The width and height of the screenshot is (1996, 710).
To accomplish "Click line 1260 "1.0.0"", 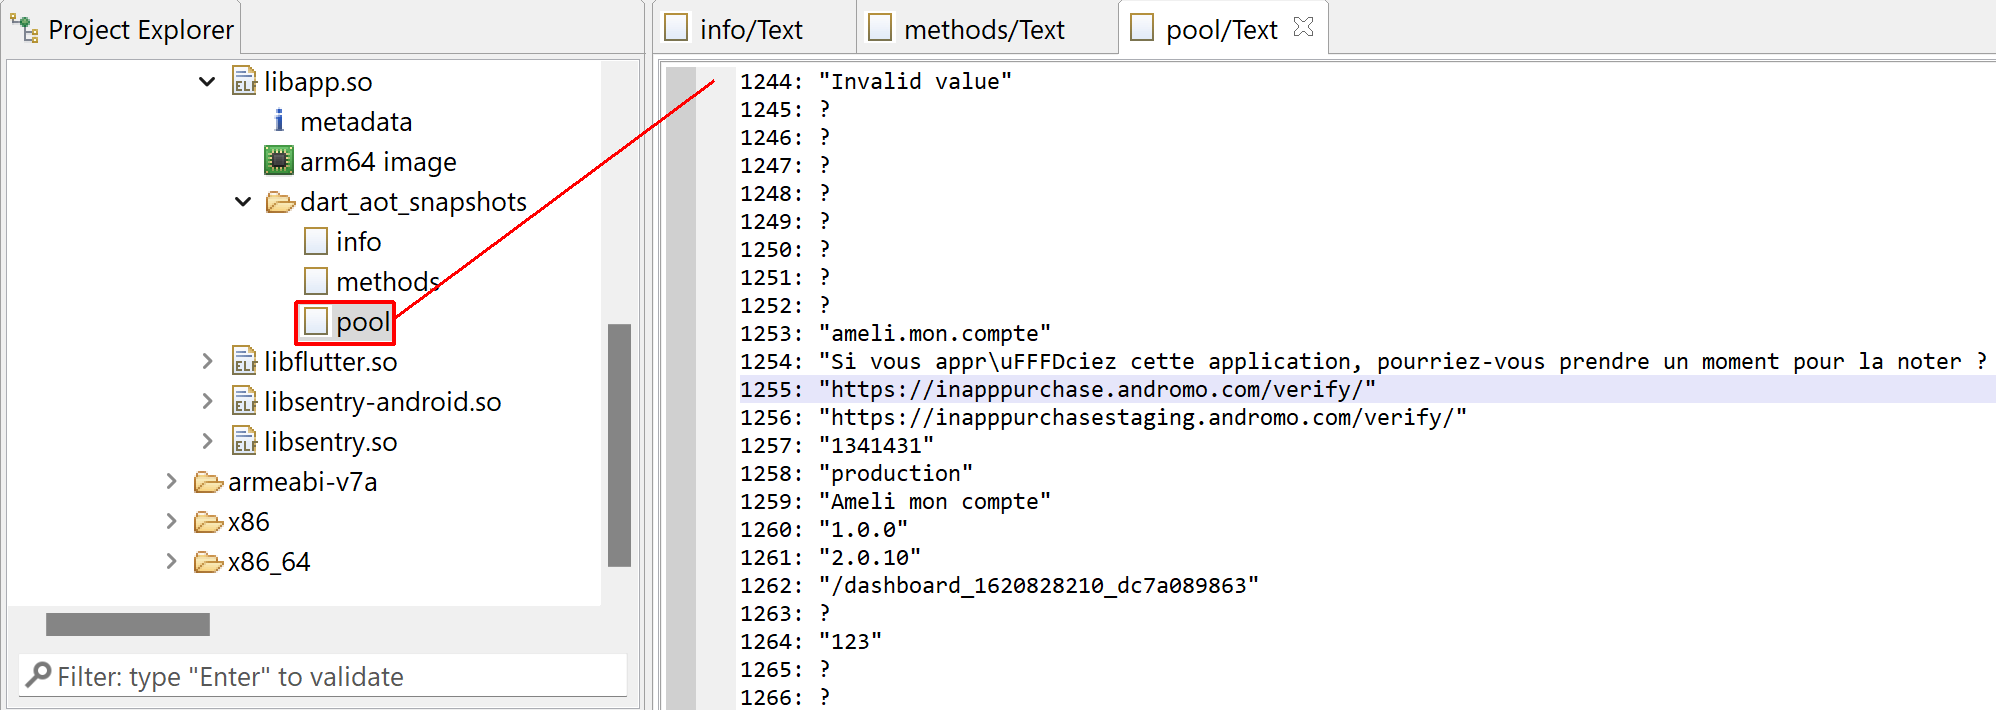I will coord(863,529).
